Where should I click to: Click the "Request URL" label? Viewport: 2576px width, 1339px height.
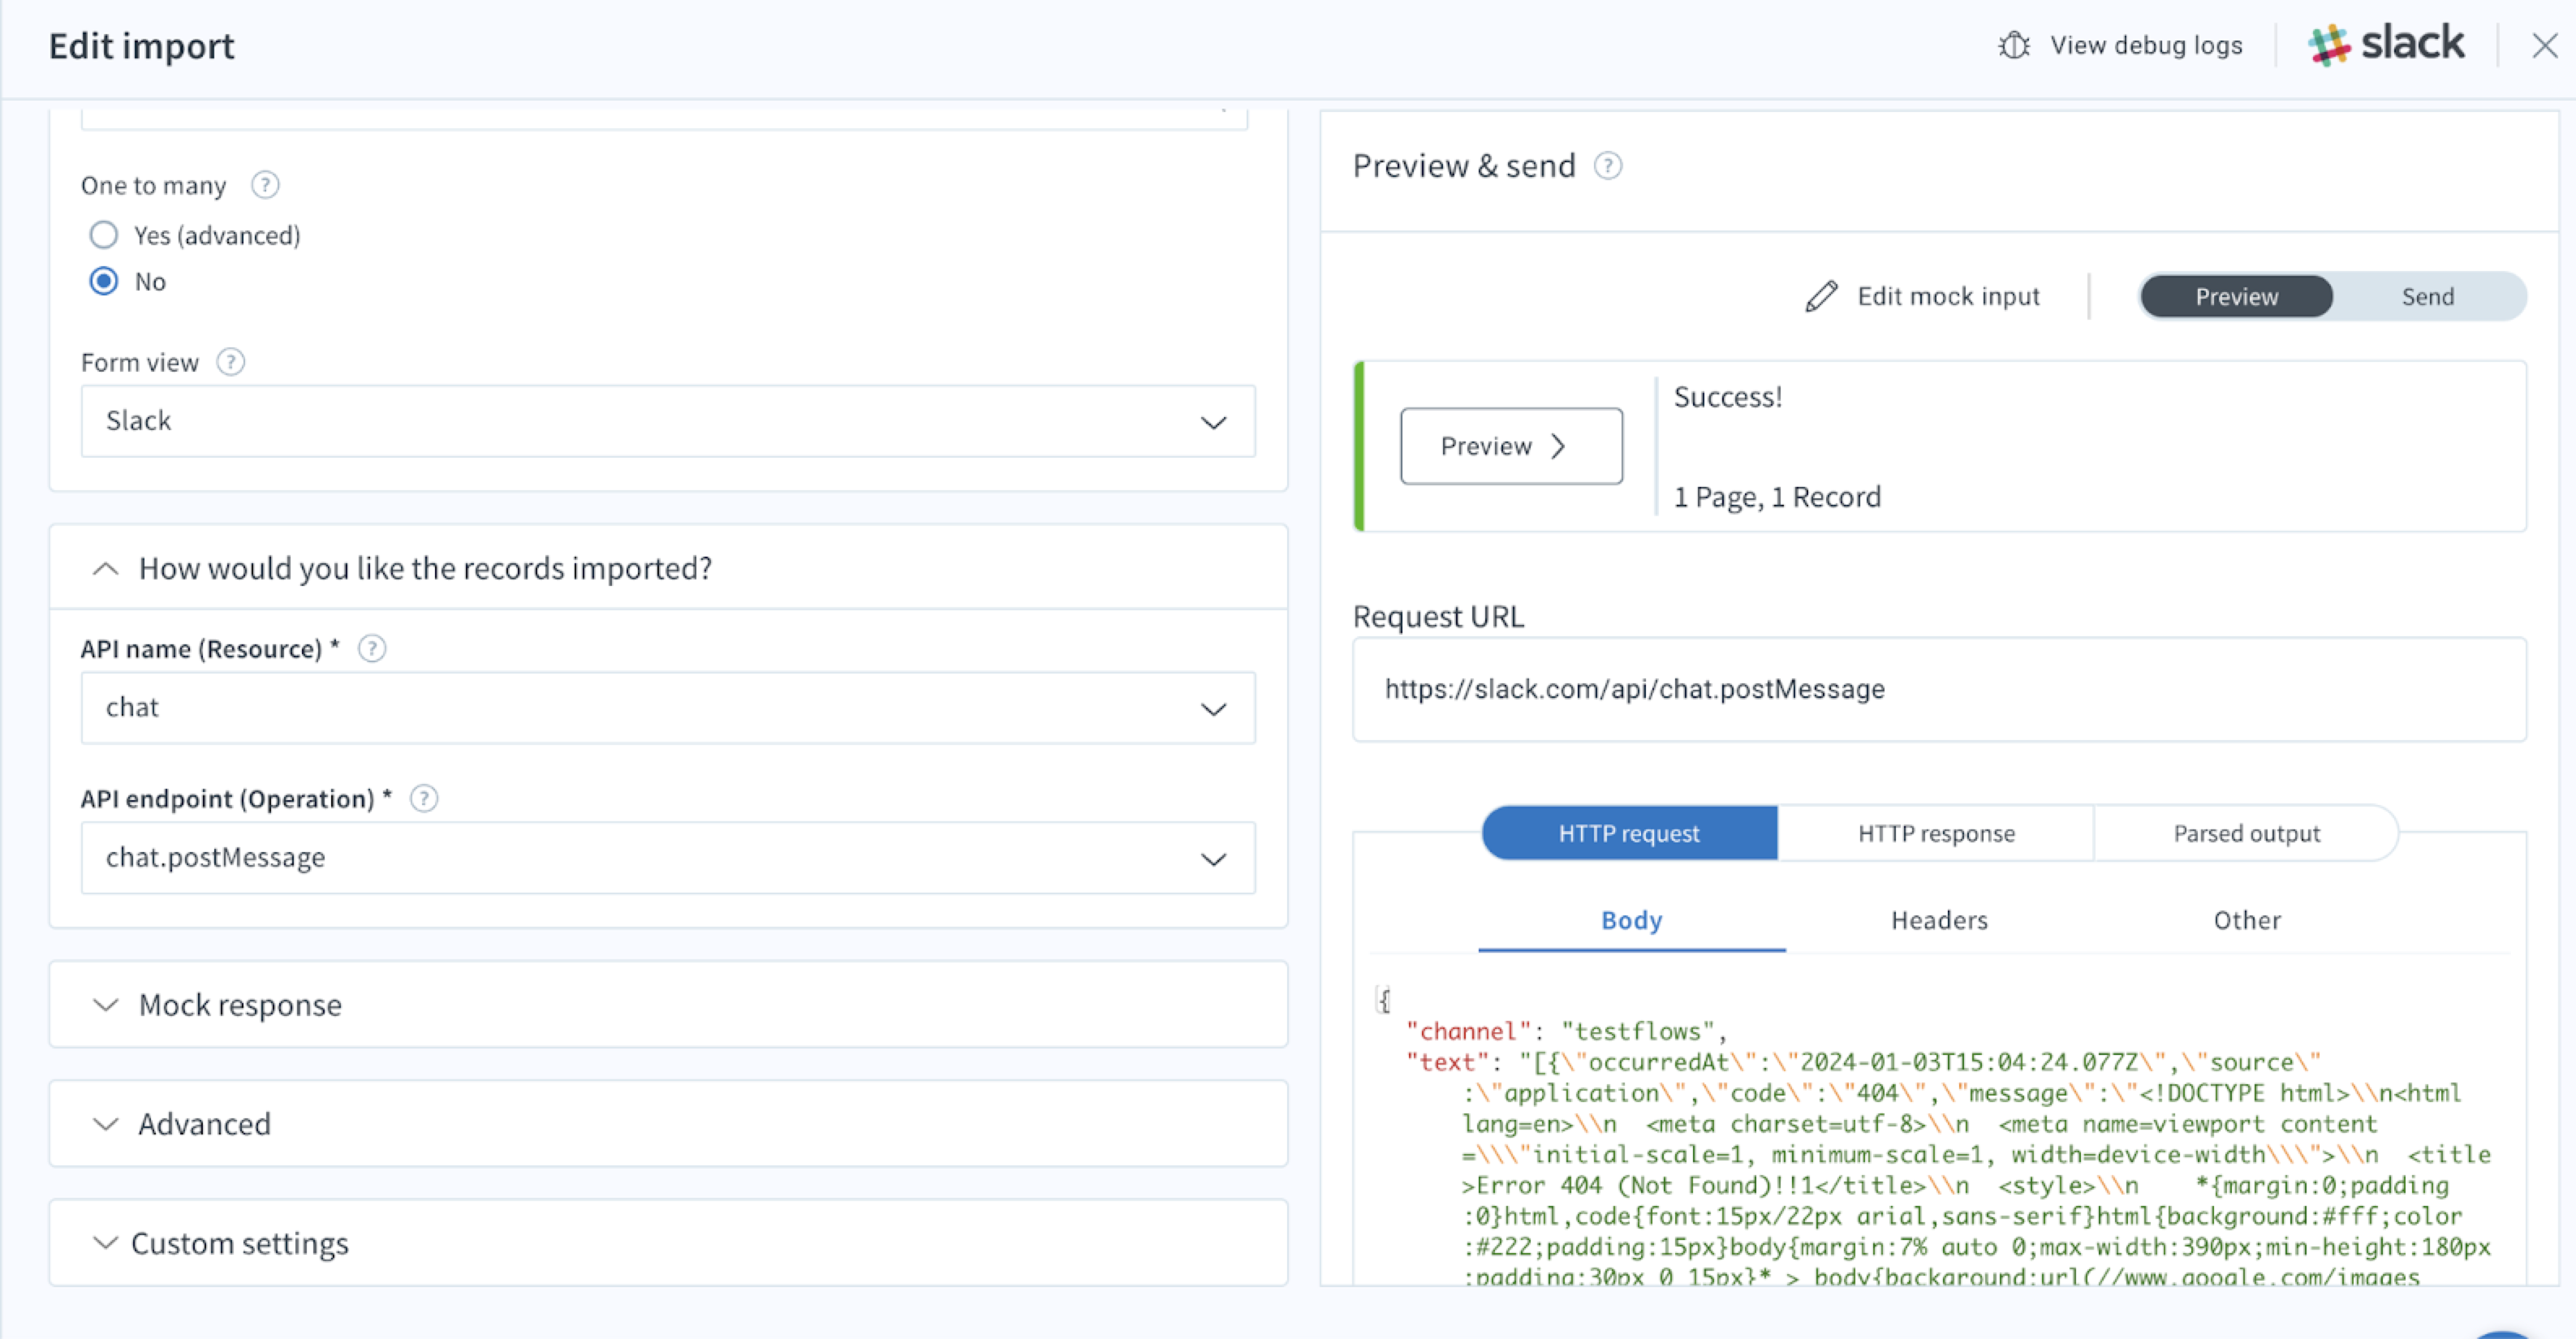point(1438,617)
